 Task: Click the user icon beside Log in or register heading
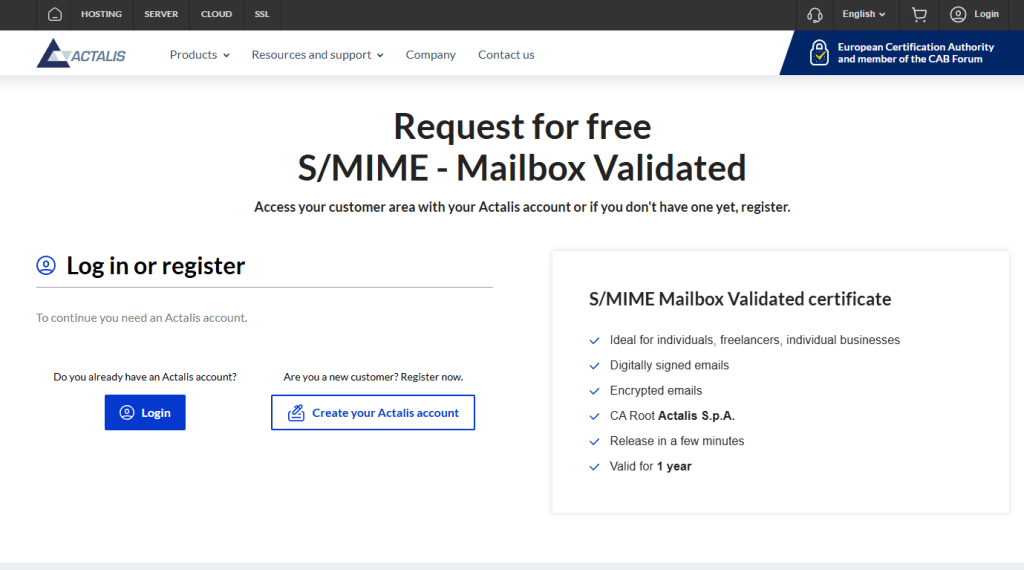point(46,266)
